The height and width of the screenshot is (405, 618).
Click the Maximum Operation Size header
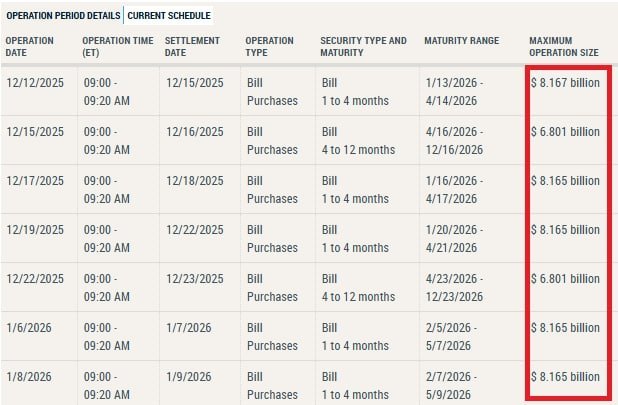[564, 47]
